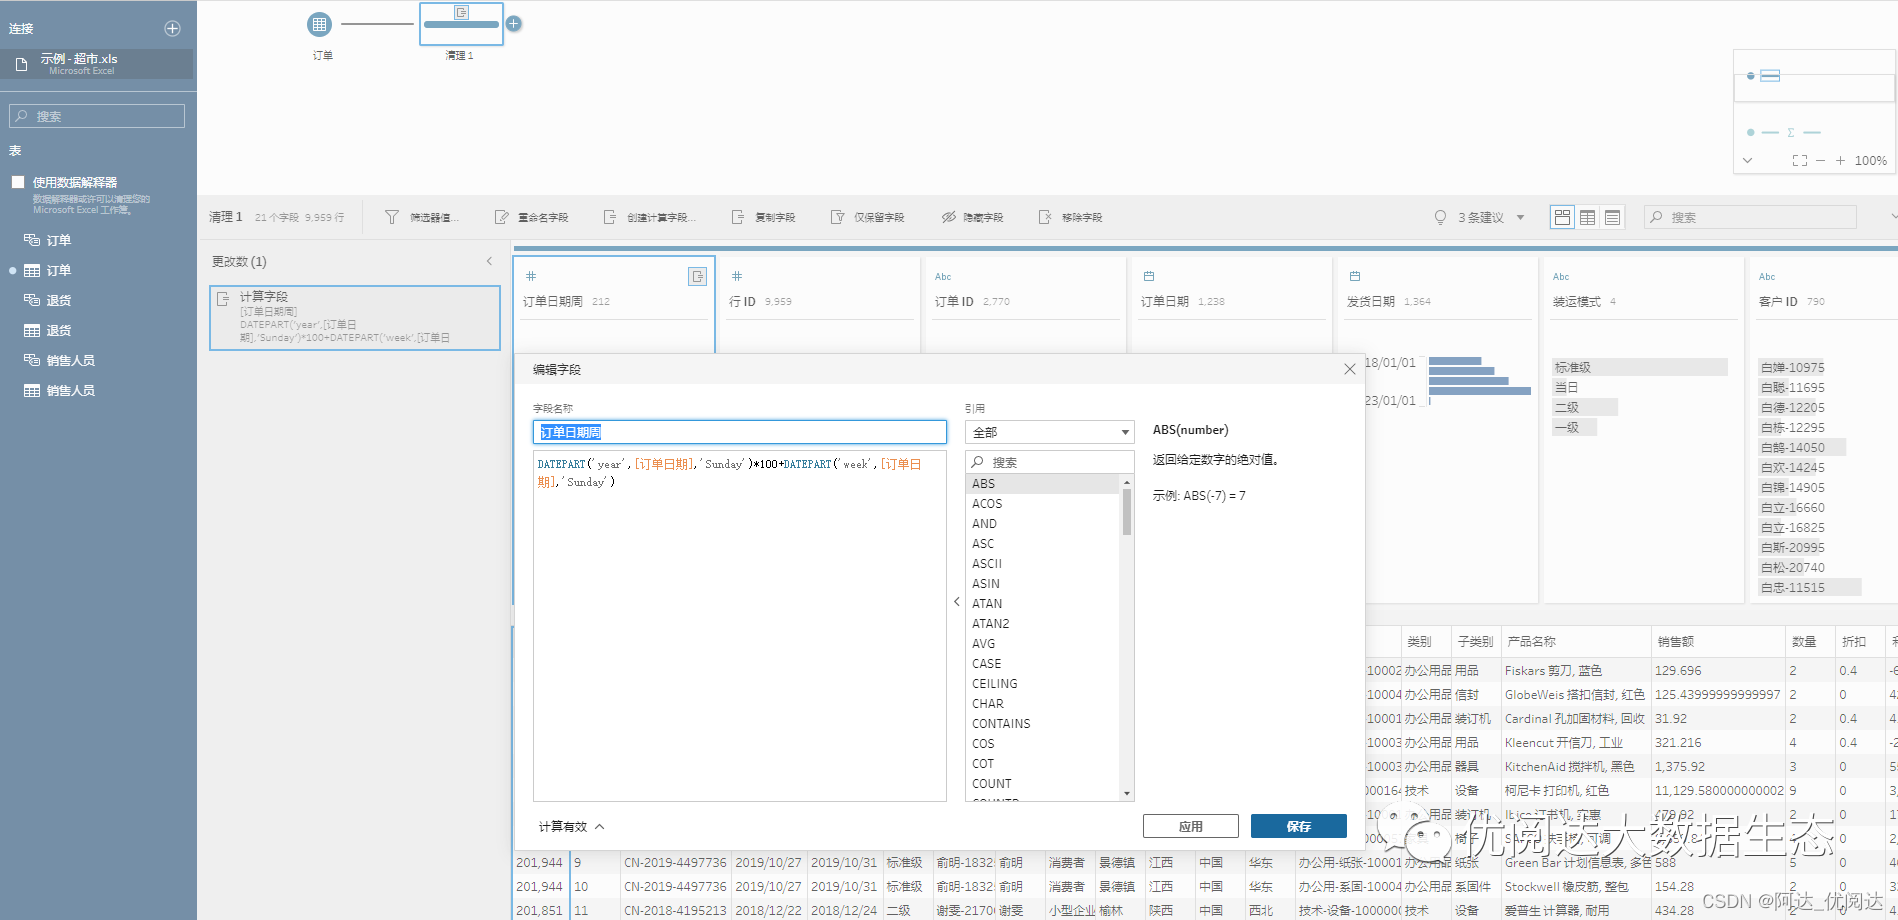Select AVG in function list

[x=1042, y=644]
